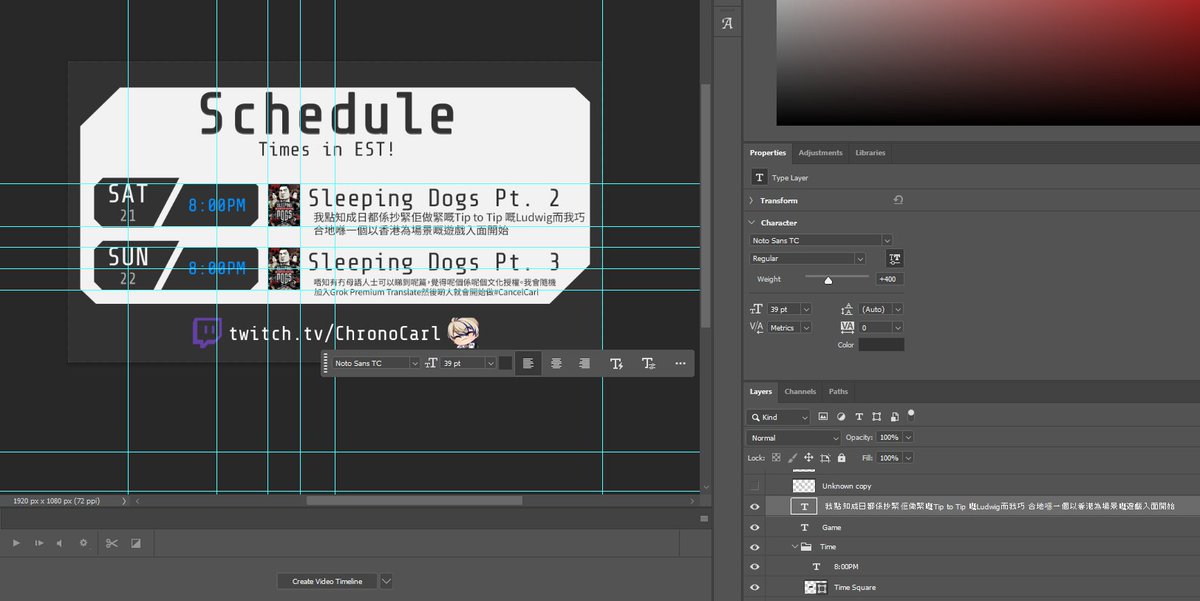Screen dimensions: 1200x601
Task: Show the Unknown copy layer
Action: point(755,486)
